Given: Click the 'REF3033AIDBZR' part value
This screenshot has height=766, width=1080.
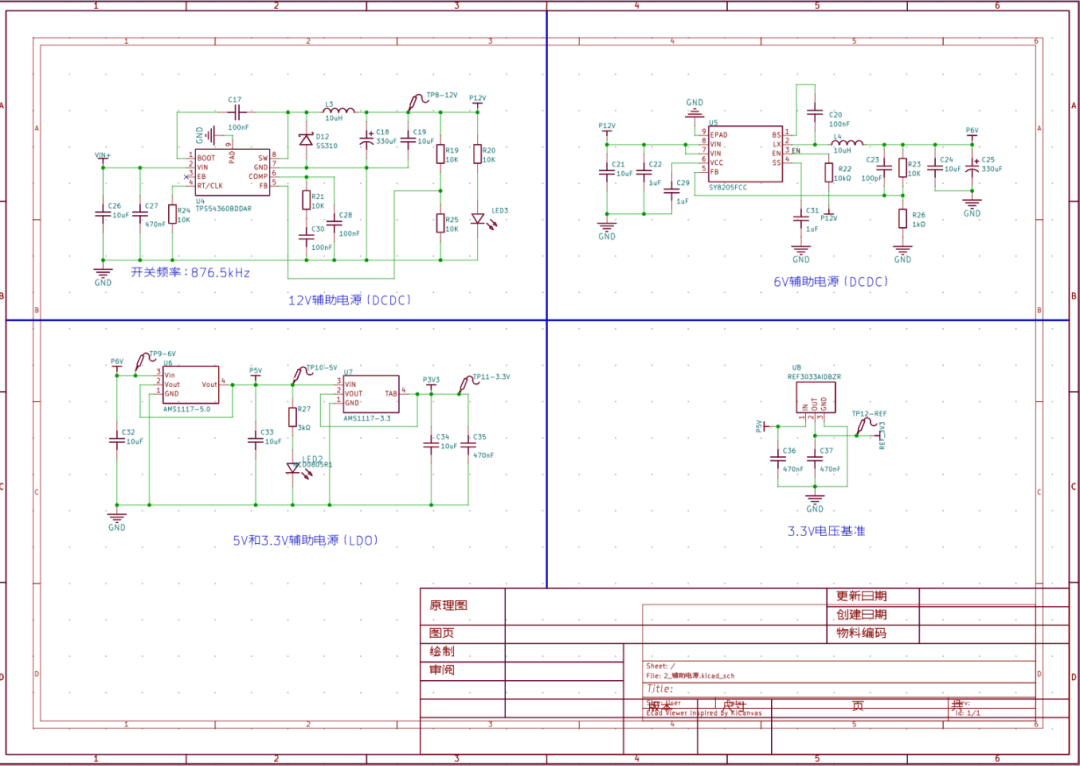Looking at the screenshot, I should click(814, 377).
